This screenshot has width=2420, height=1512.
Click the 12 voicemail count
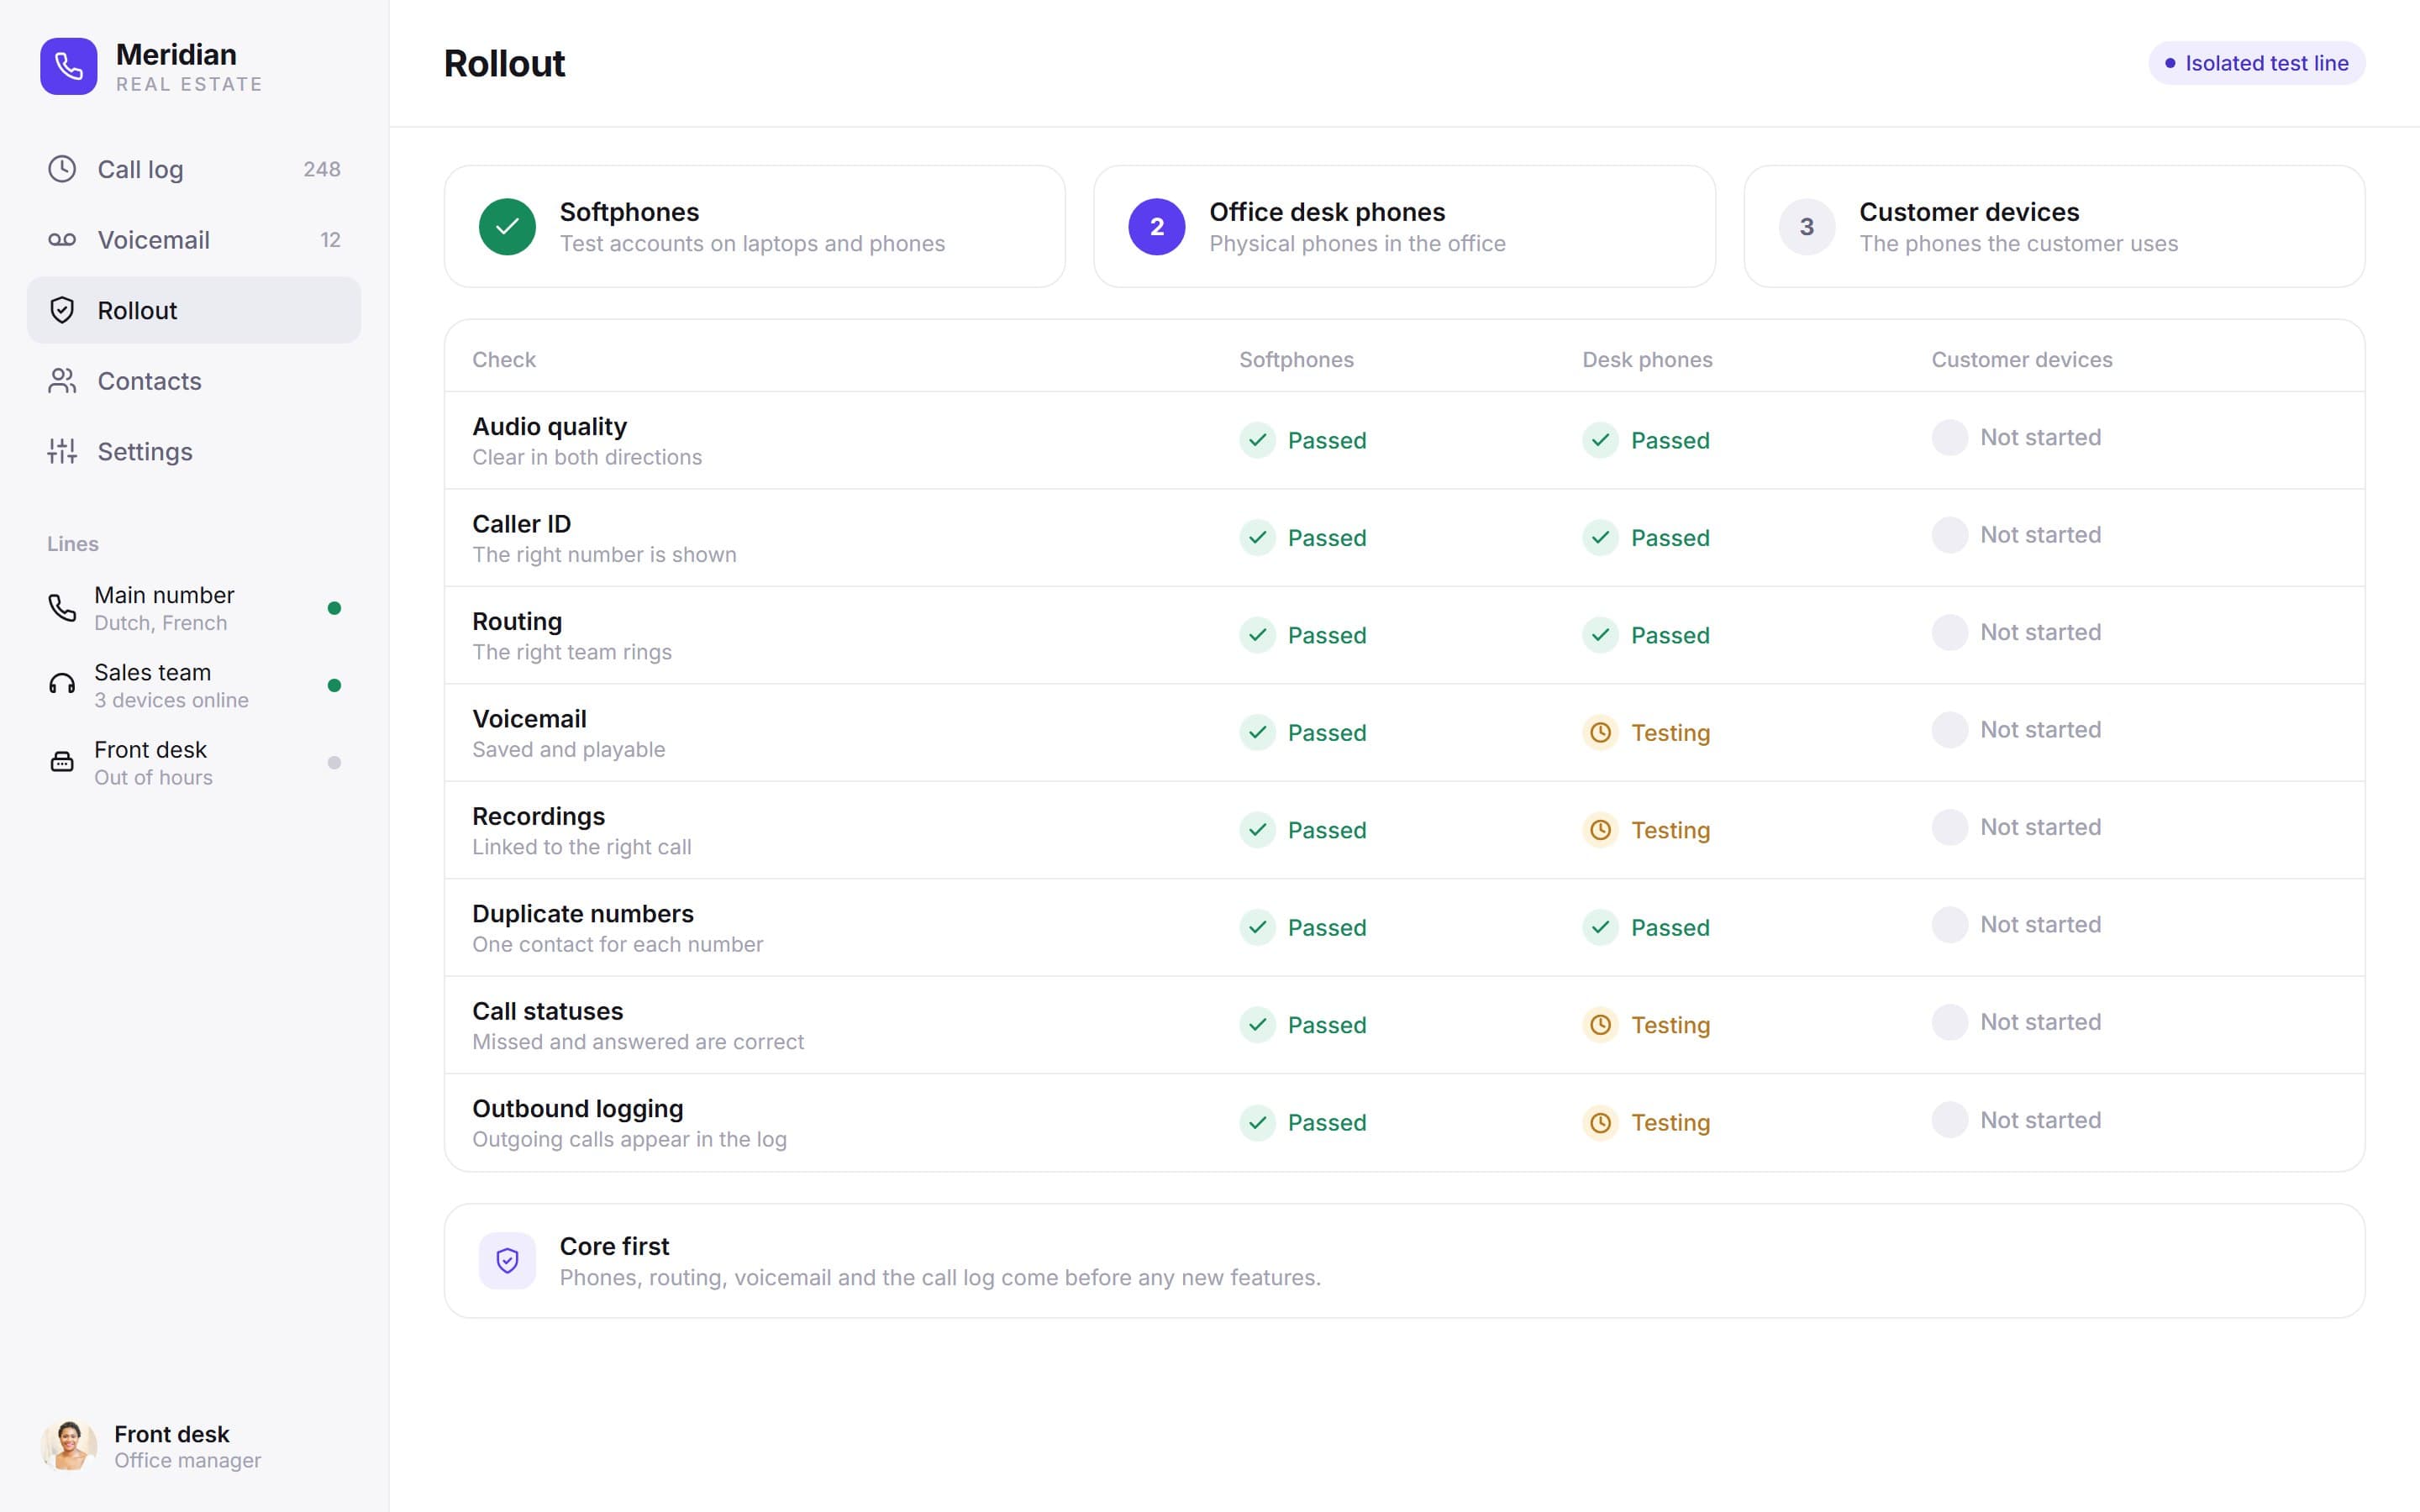(x=331, y=240)
